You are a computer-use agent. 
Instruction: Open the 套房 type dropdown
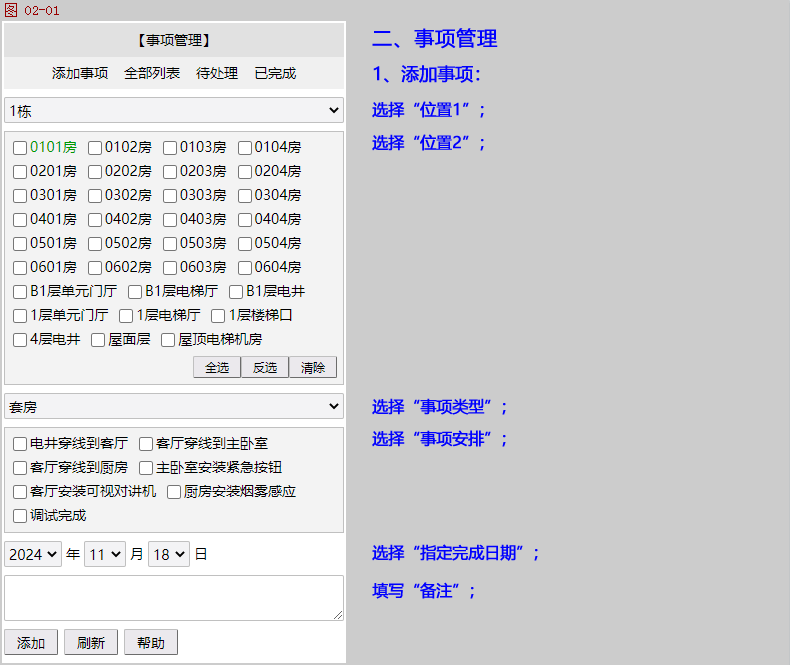(174, 406)
